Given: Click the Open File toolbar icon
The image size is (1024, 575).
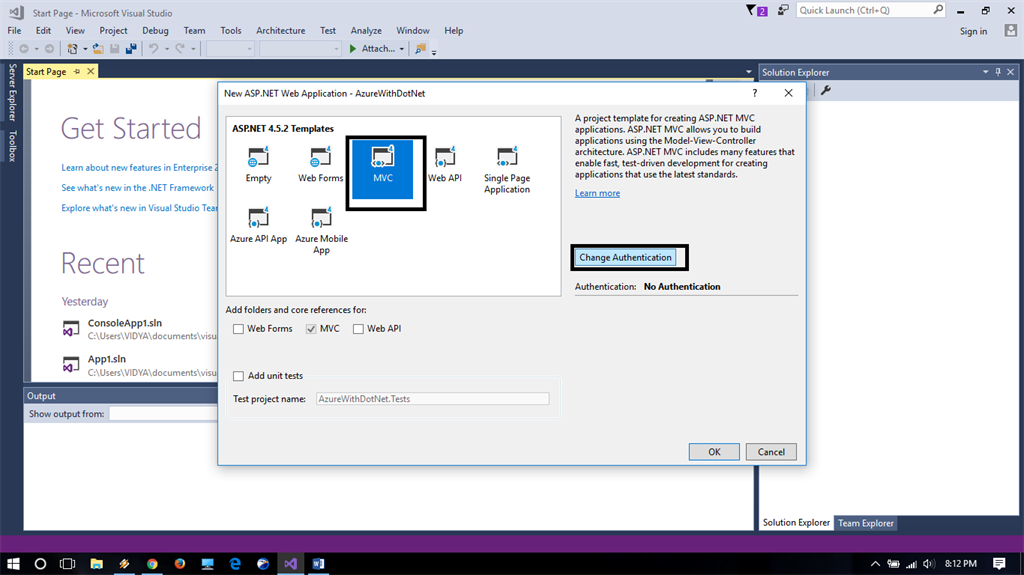Looking at the screenshot, I should click(x=98, y=48).
